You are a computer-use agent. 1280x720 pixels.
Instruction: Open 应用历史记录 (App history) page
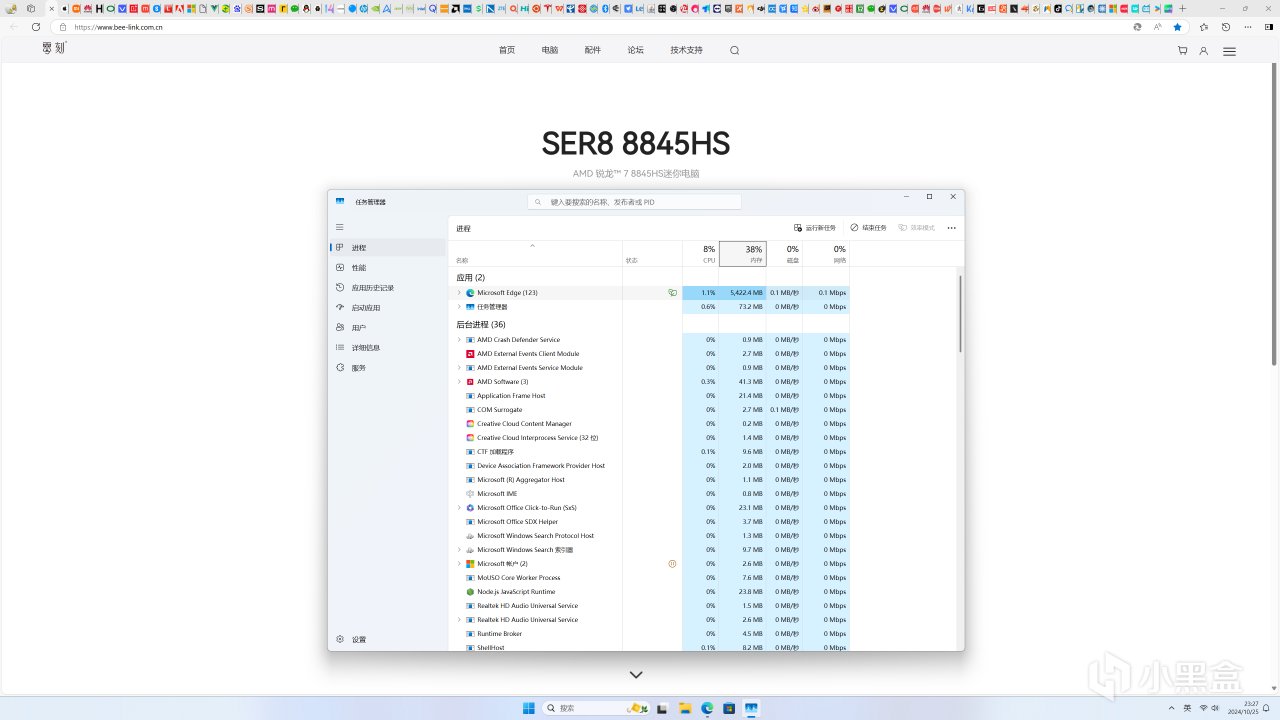point(388,288)
